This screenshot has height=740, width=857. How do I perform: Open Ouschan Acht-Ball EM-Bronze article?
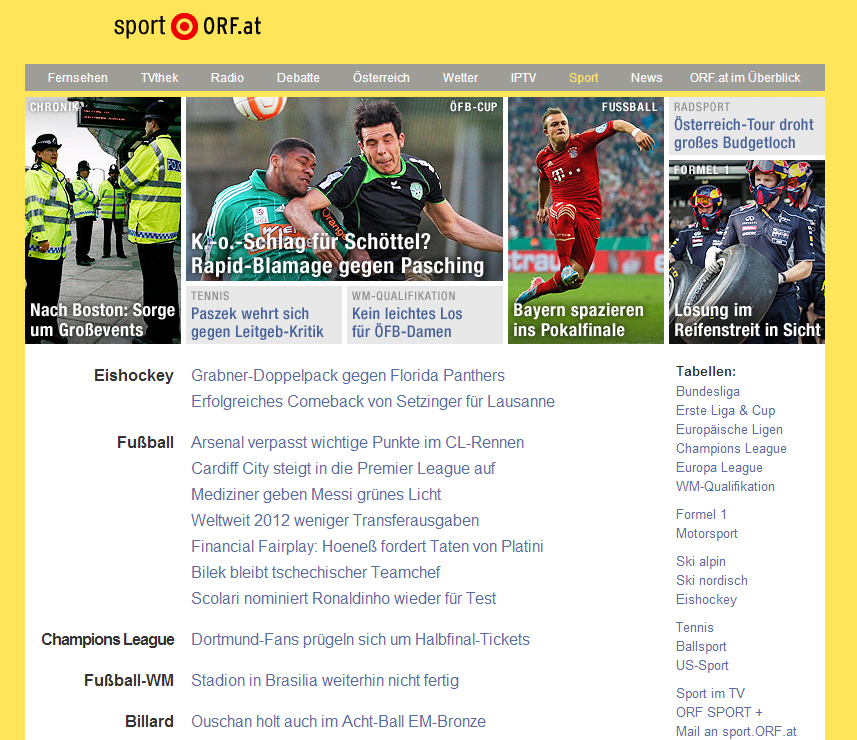(338, 721)
